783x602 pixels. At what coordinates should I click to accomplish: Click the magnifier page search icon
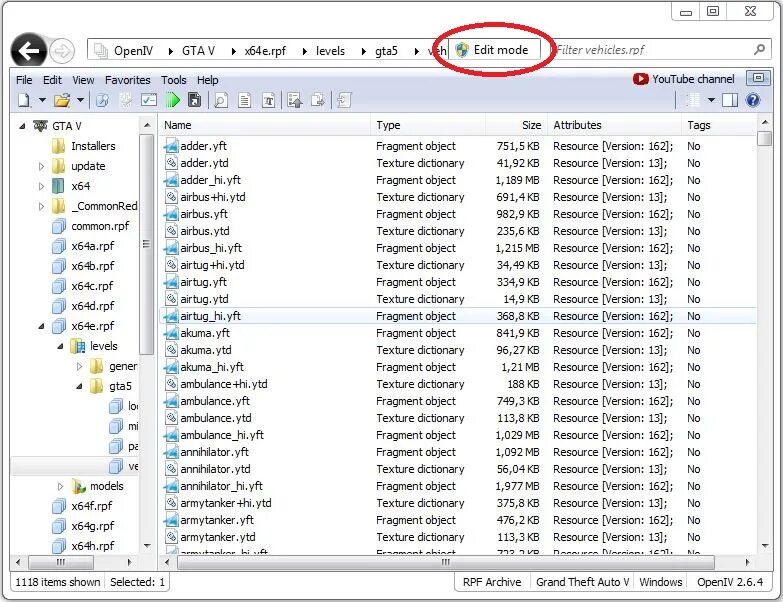point(221,100)
